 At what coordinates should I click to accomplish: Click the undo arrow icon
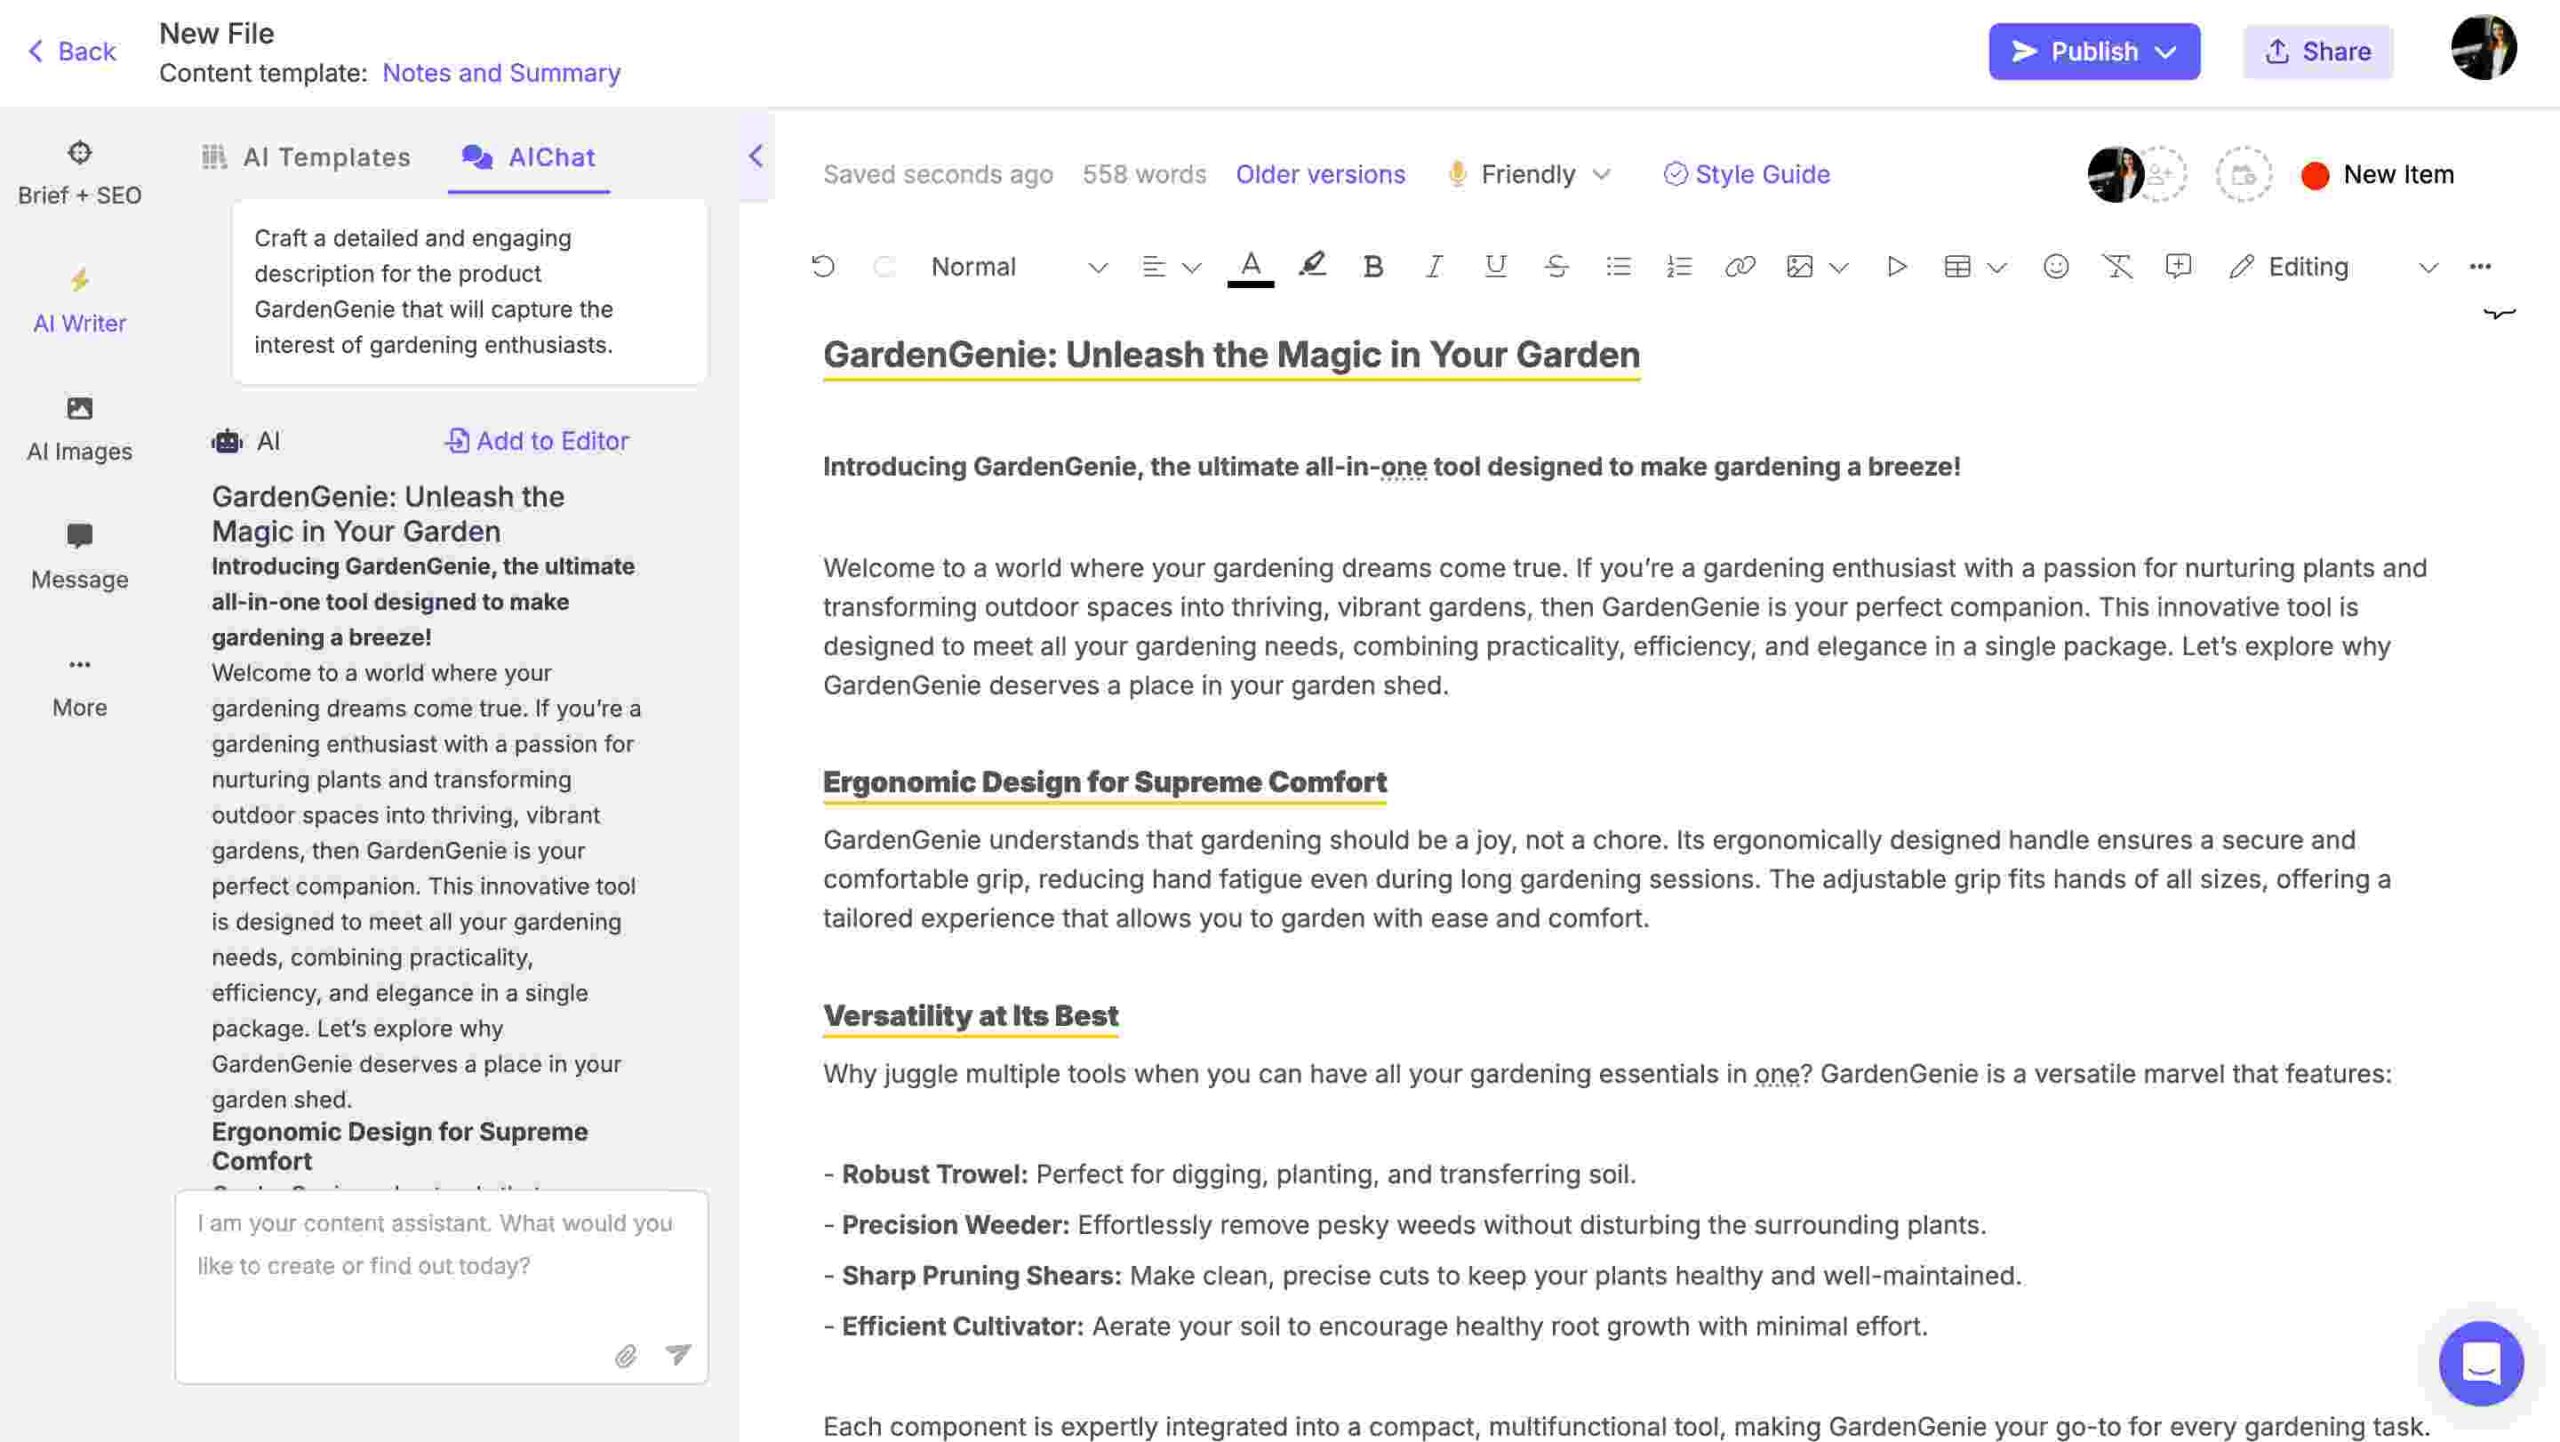pos(823,266)
